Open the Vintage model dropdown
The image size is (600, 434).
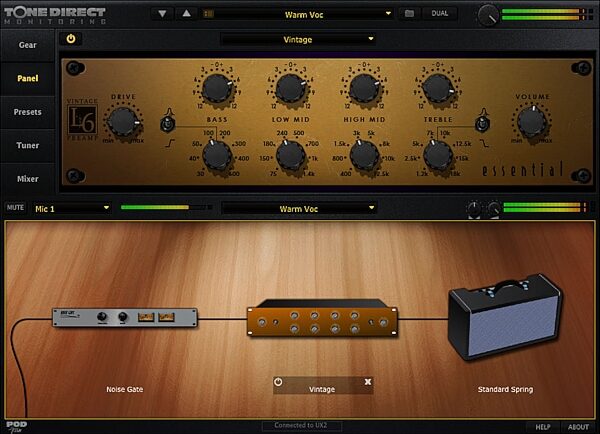(298, 39)
